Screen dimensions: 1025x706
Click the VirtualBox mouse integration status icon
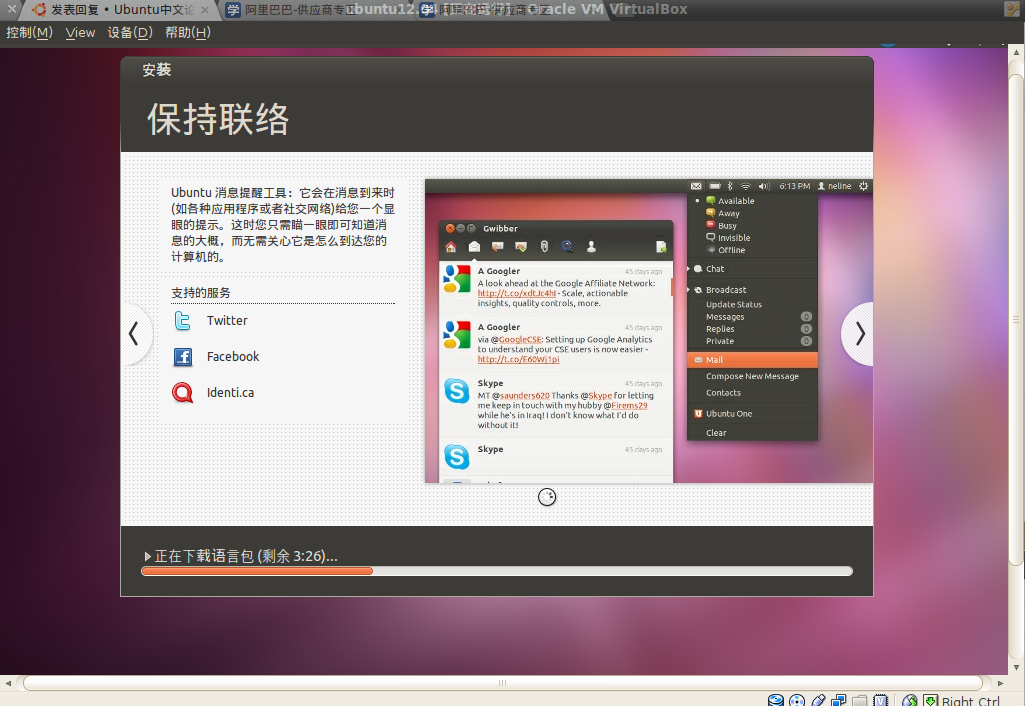pyautogui.click(x=909, y=700)
